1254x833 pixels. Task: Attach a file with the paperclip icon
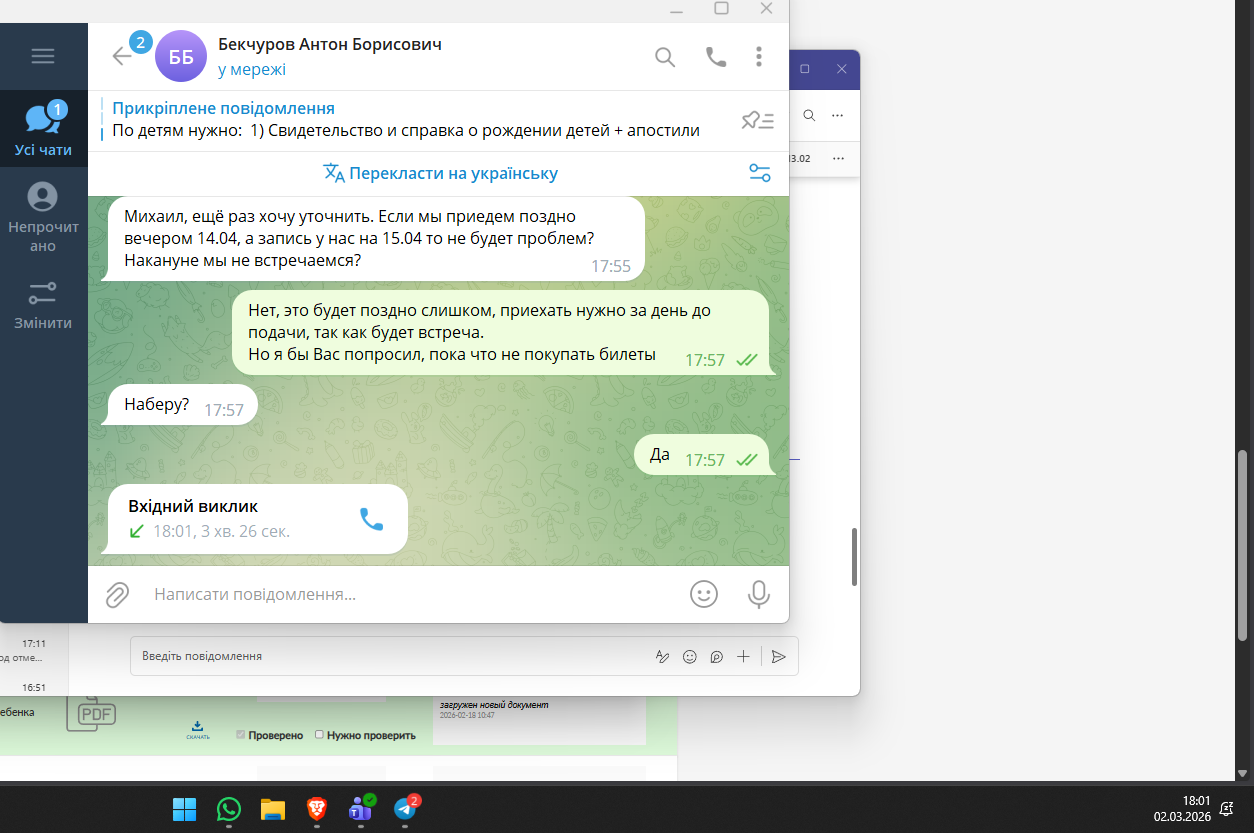pos(117,594)
